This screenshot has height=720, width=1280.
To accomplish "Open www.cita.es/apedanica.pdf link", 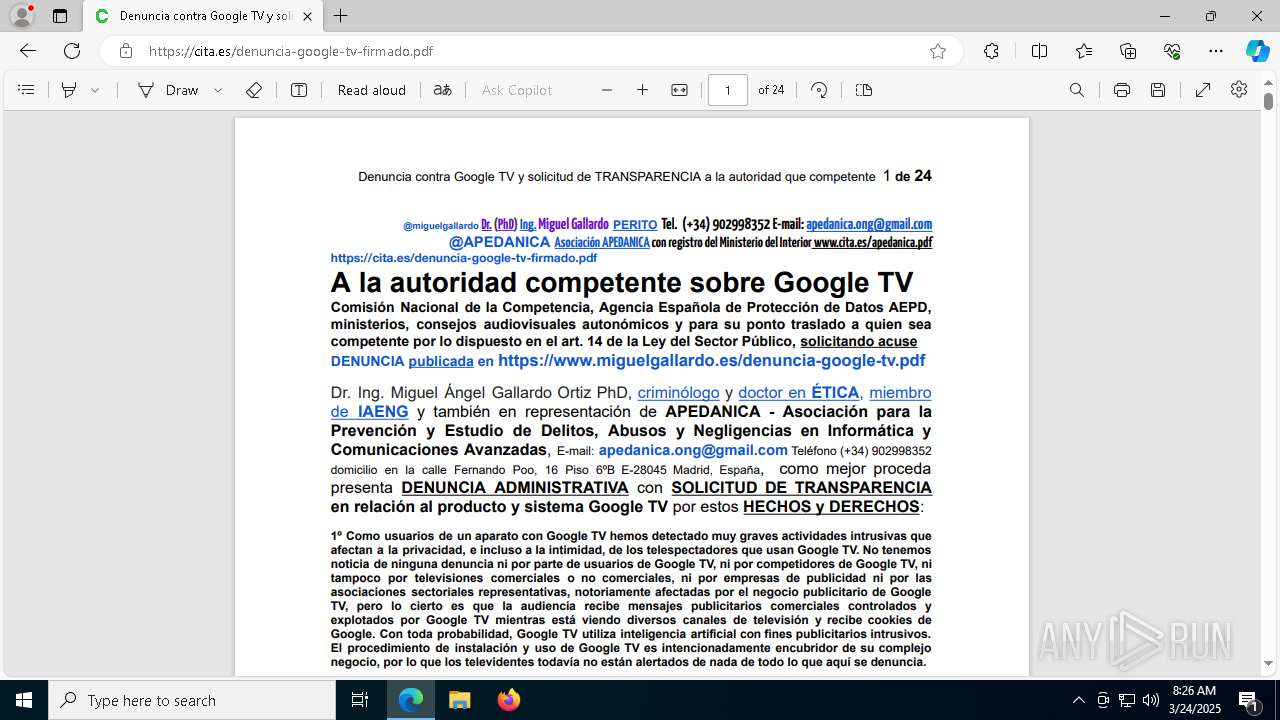I will [x=873, y=242].
